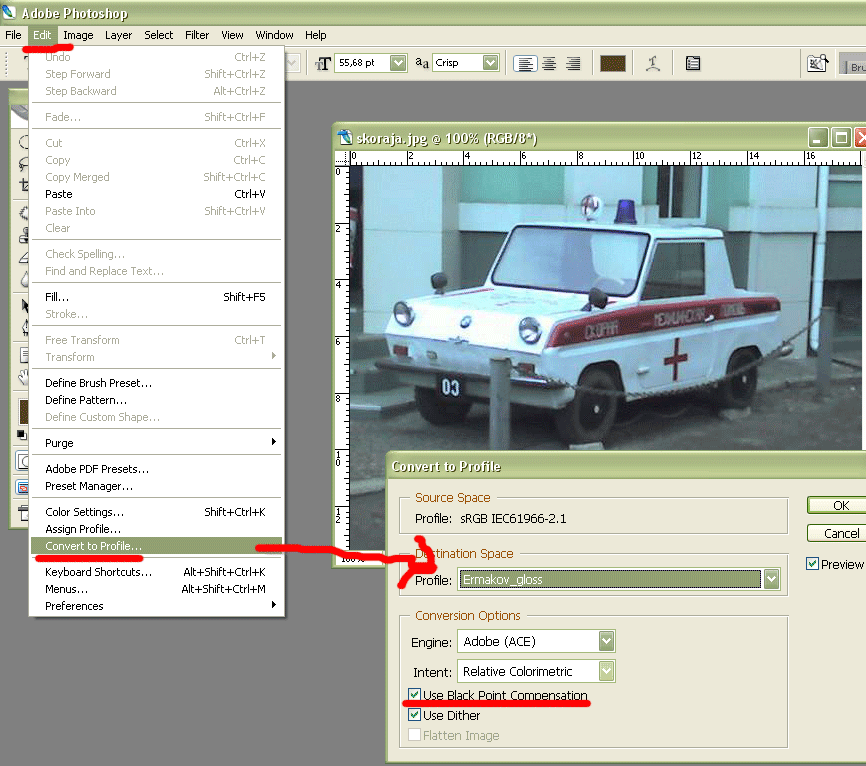
Task: Minimize the skoraja.jpg document window
Action: pyautogui.click(x=818, y=138)
